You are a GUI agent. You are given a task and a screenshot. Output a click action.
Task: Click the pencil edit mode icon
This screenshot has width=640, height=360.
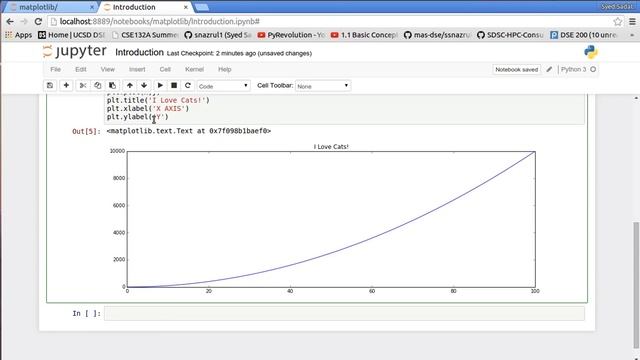(549, 69)
